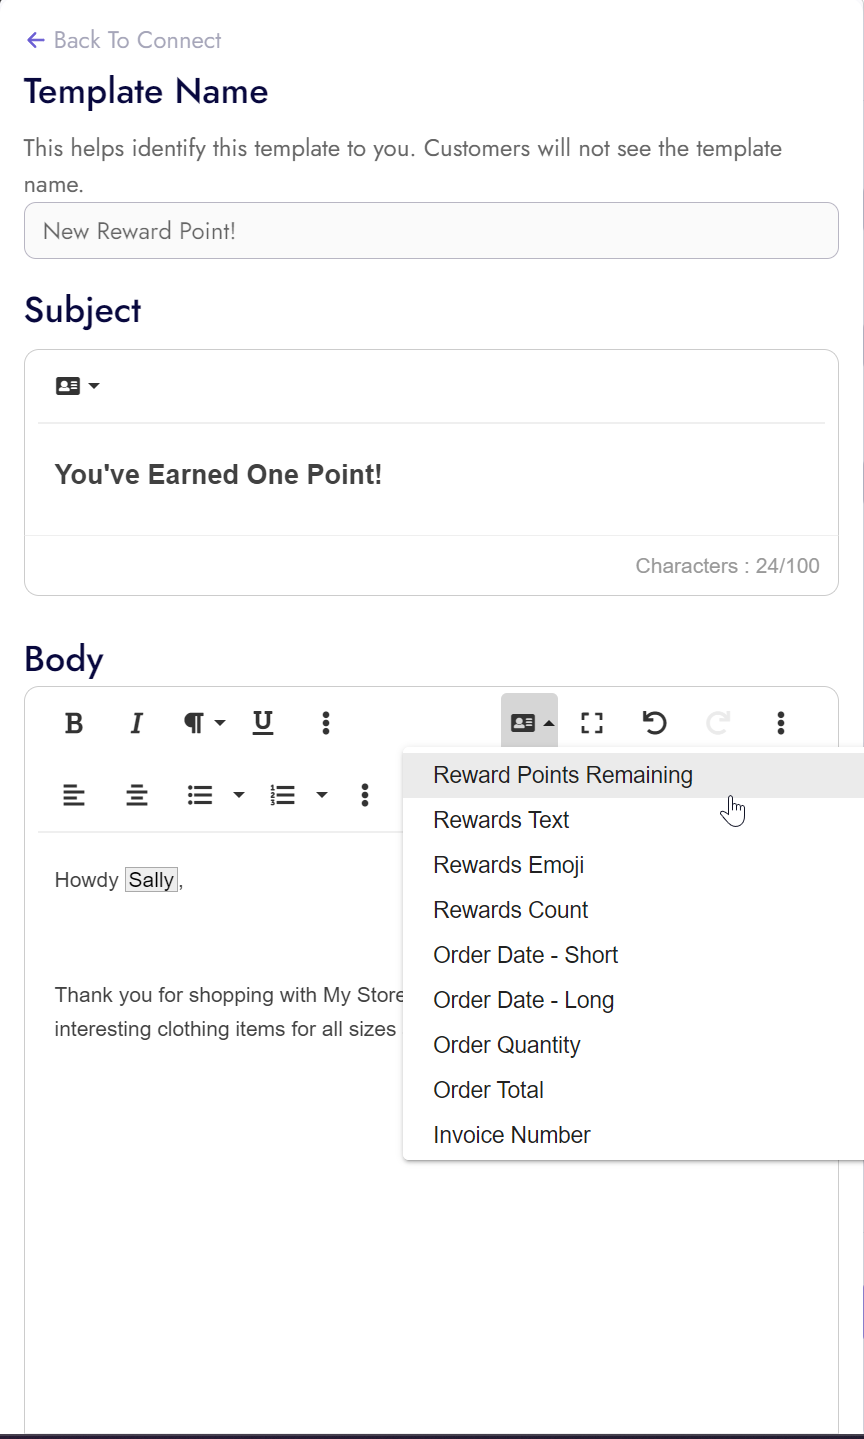Viewport: 864px width, 1439px height.
Task: Expand the numbered list style options arrow
Action: point(322,794)
